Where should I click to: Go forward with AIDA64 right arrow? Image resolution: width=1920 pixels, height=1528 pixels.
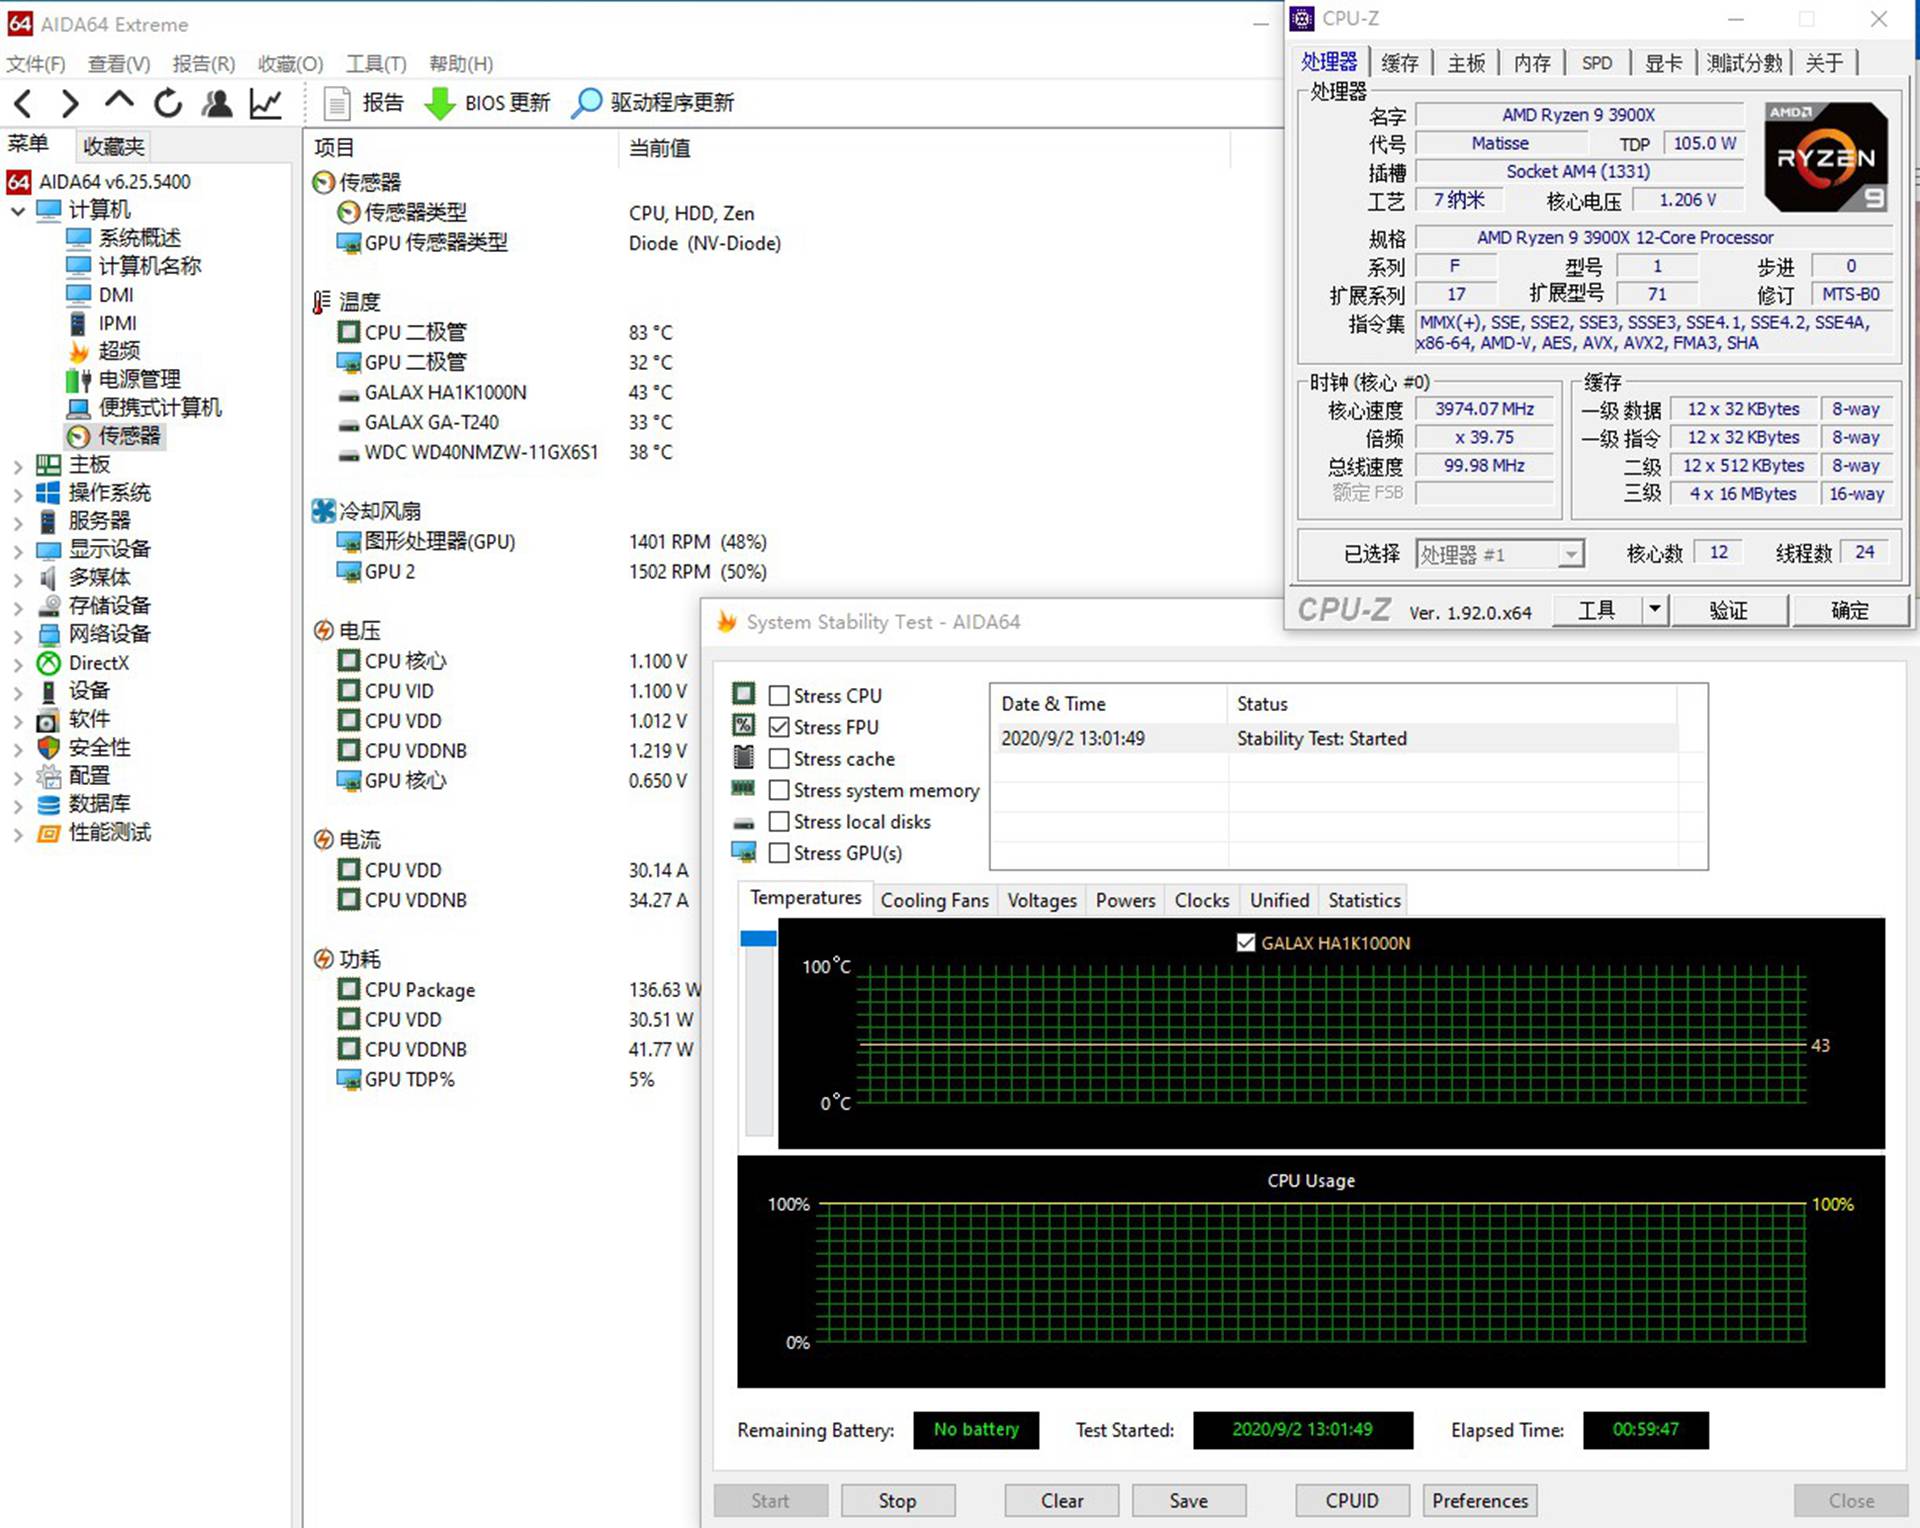pos(69,103)
